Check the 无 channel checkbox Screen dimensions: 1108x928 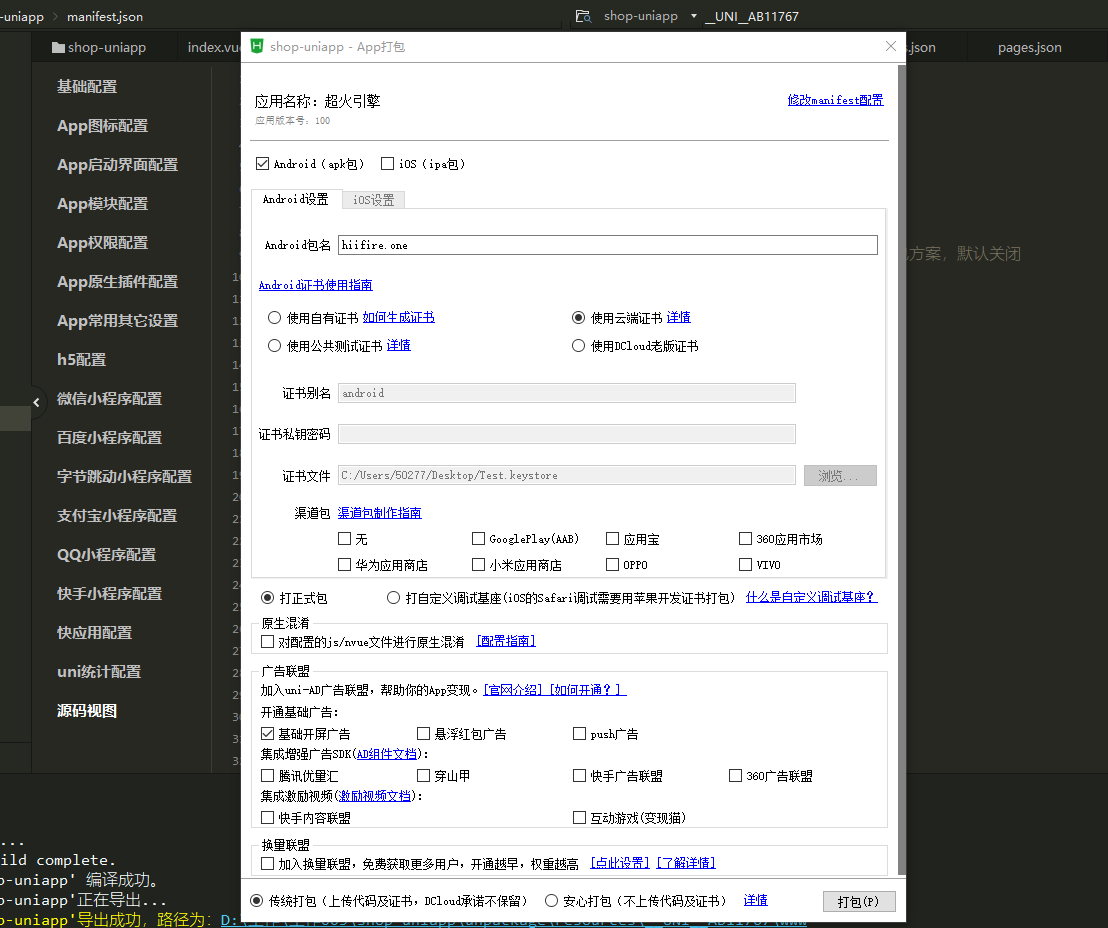[345, 539]
